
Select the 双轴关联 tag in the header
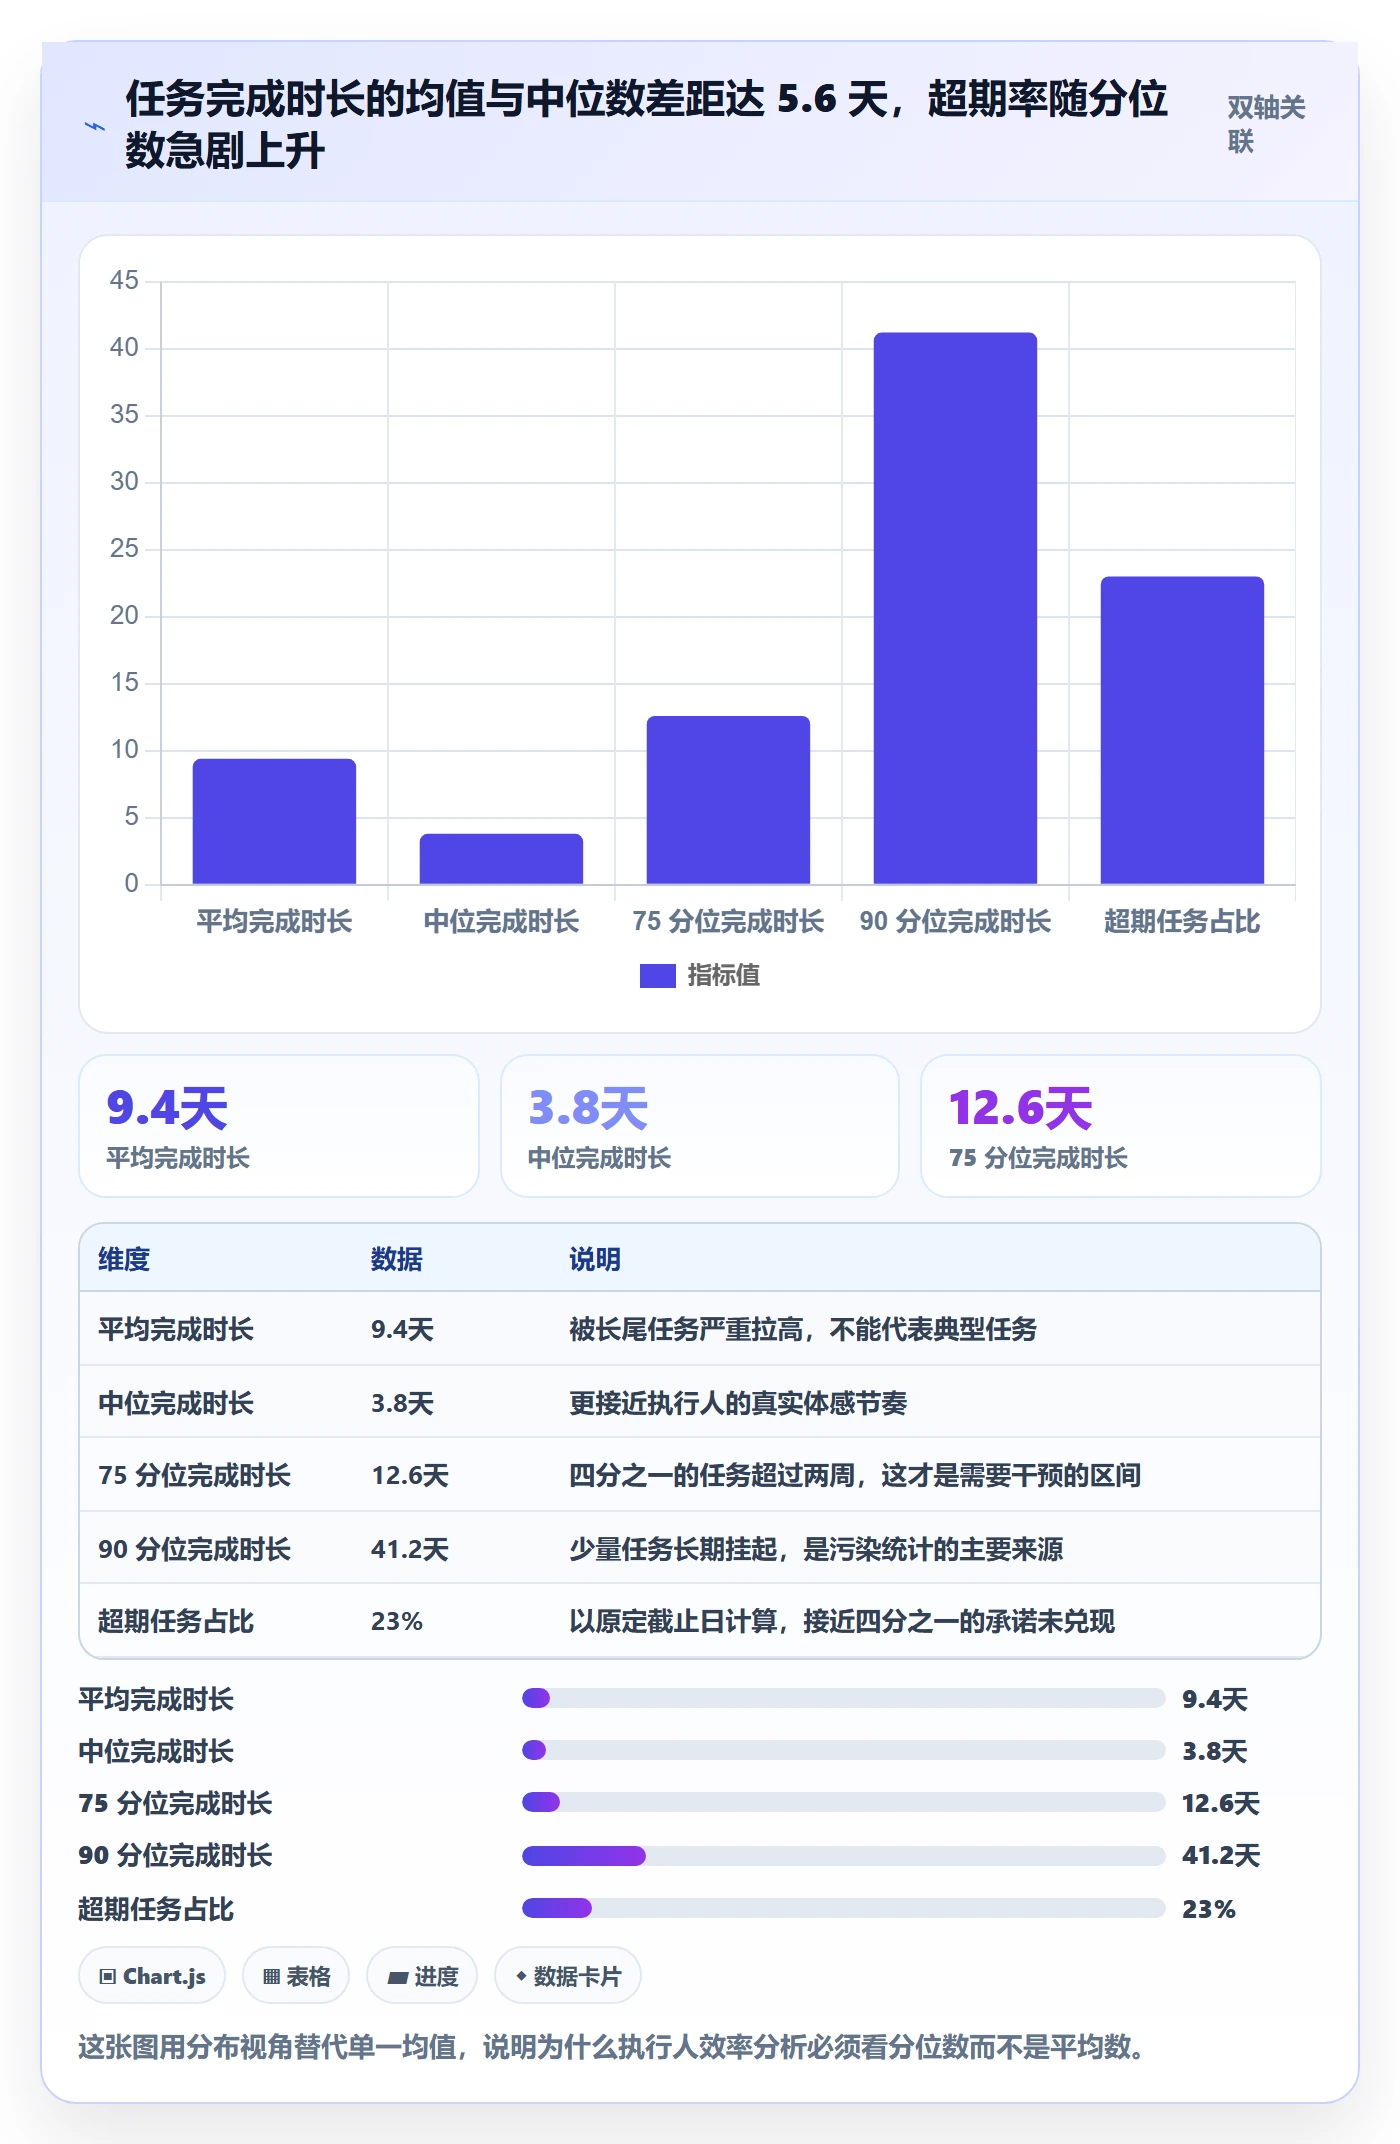pyautogui.click(x=1266, y=124)
